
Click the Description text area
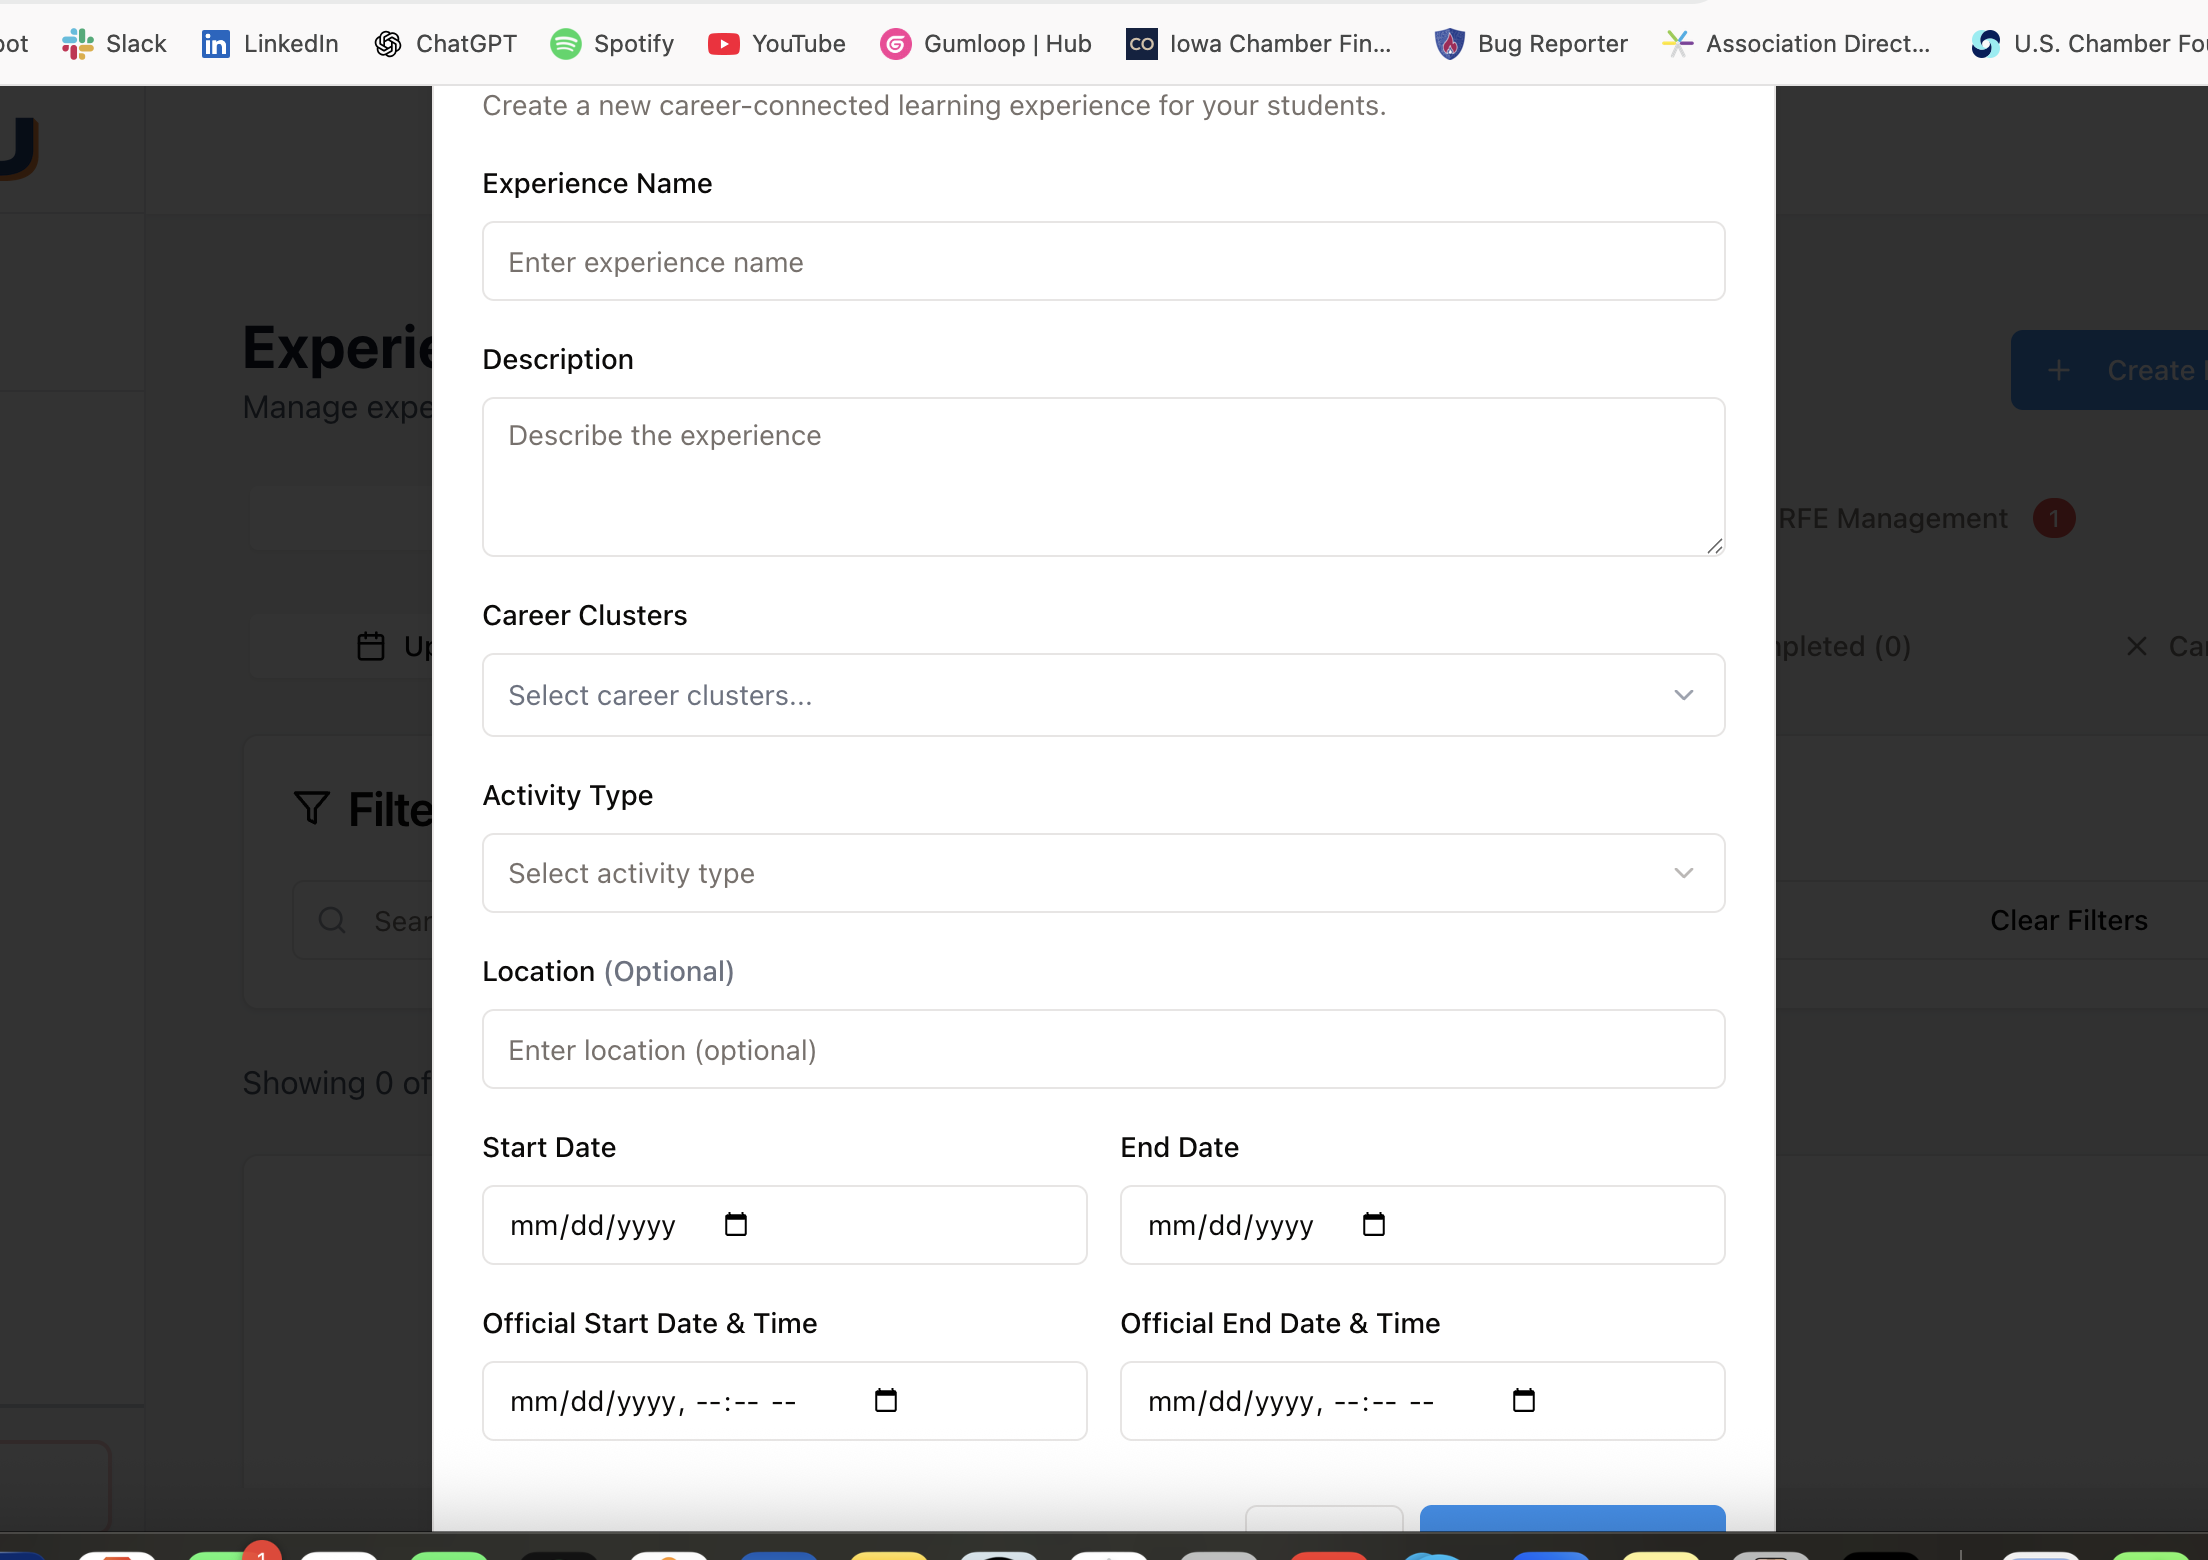(x=1102, y=477)
